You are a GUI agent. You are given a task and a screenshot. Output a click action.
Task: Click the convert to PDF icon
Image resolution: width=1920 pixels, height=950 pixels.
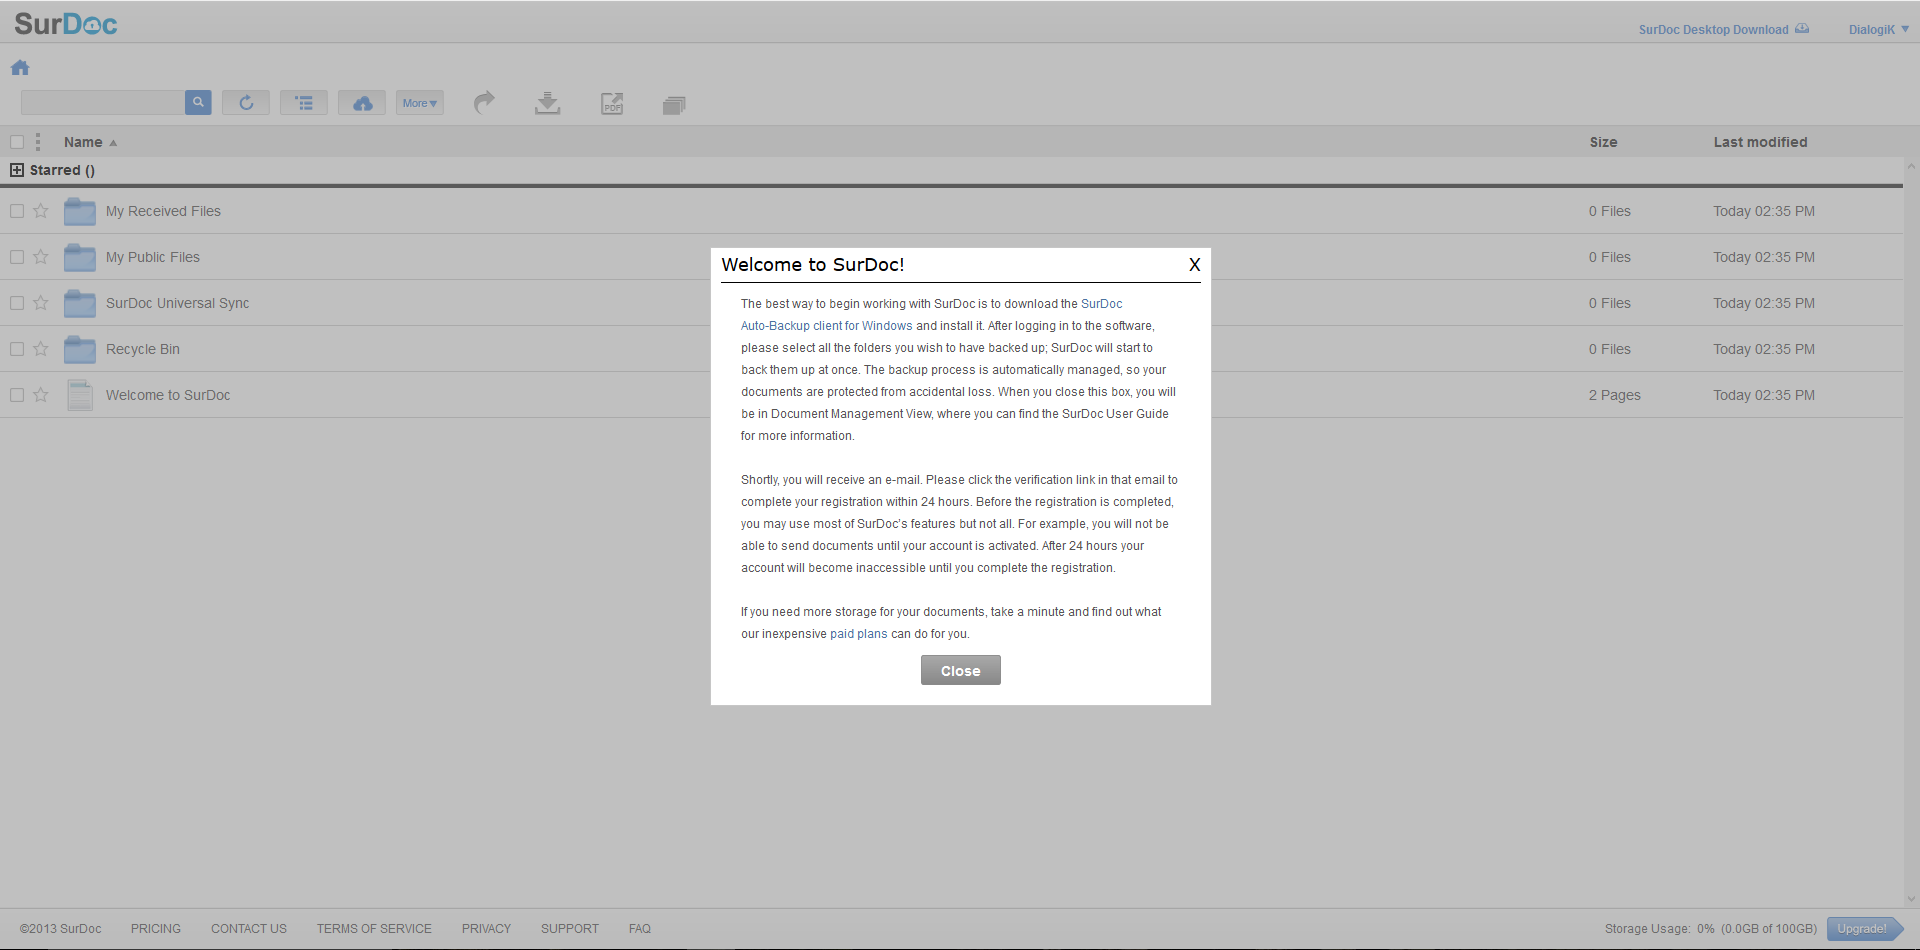[x=611, y=103]
